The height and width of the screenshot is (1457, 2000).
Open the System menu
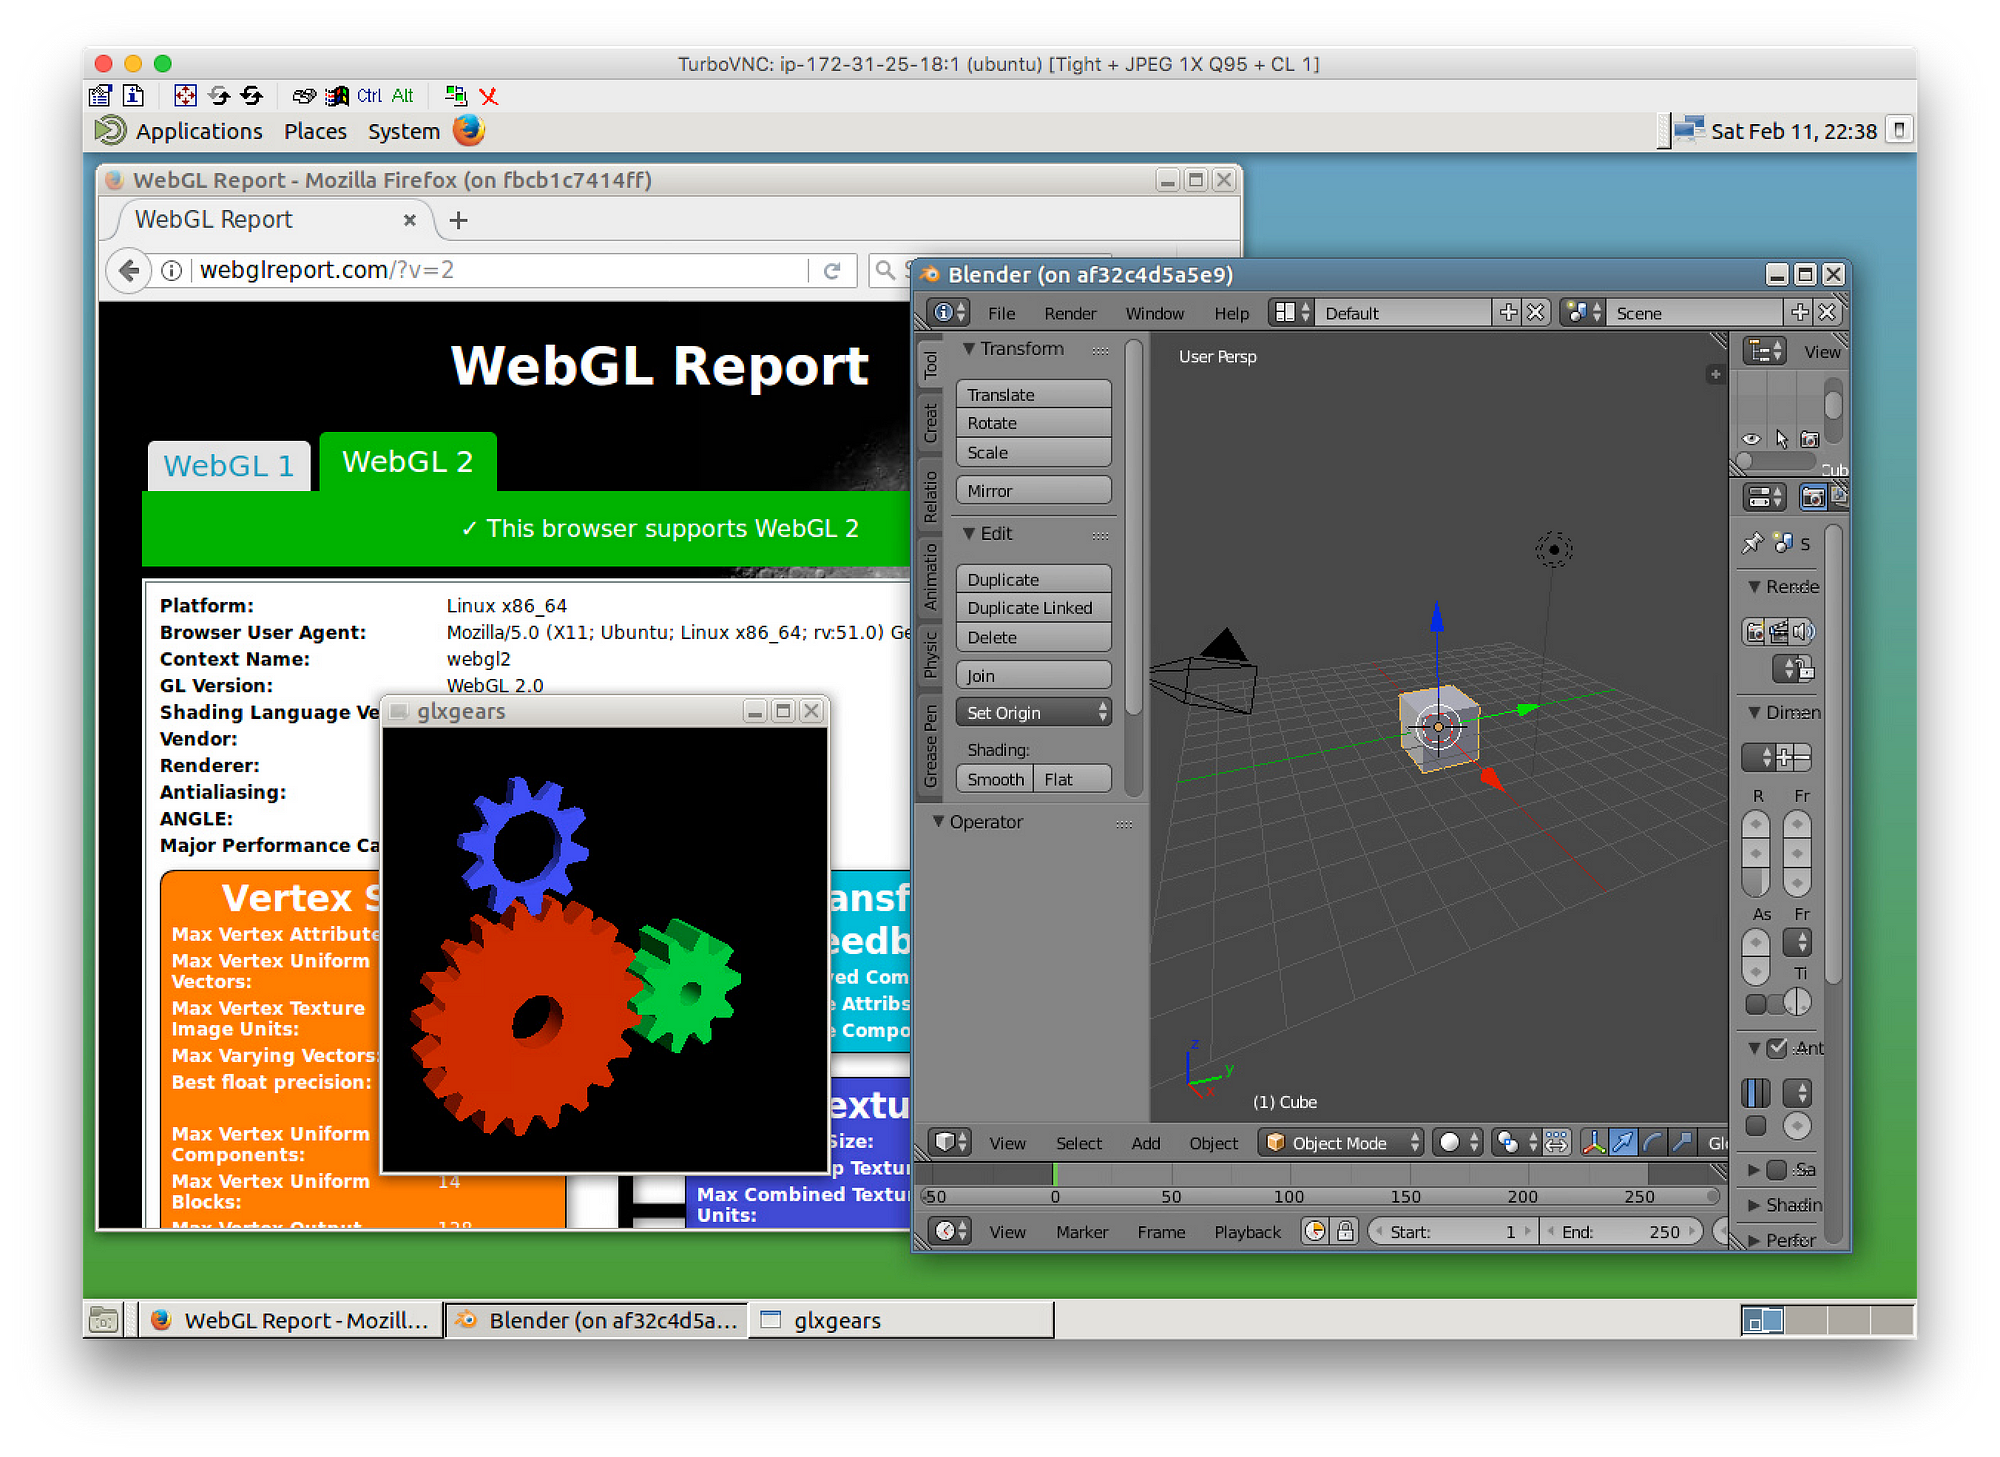coord(403,131)
